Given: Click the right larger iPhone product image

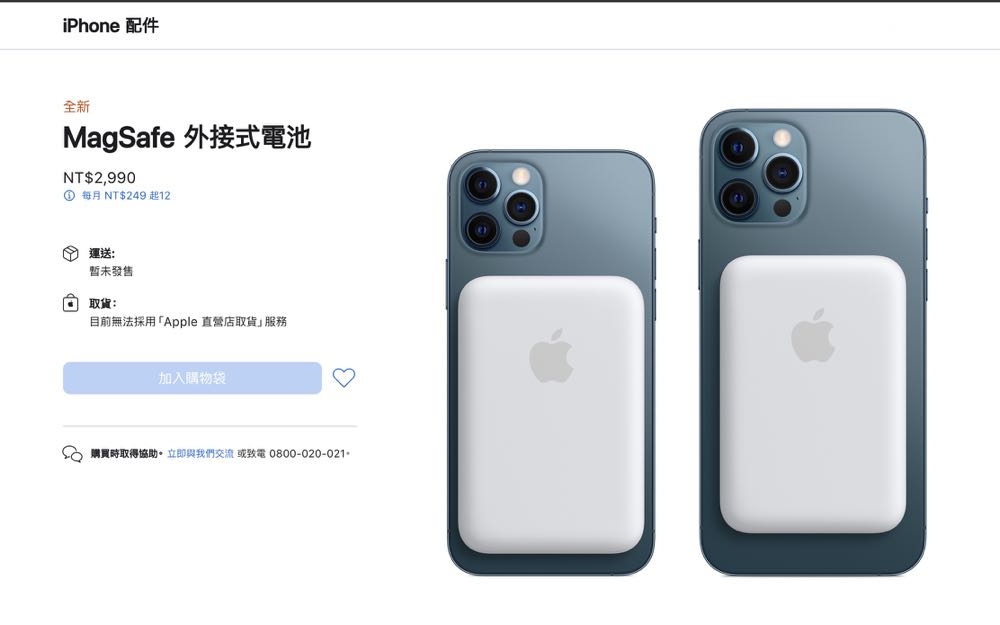Looking at the screenshot, I should [813, 342].
